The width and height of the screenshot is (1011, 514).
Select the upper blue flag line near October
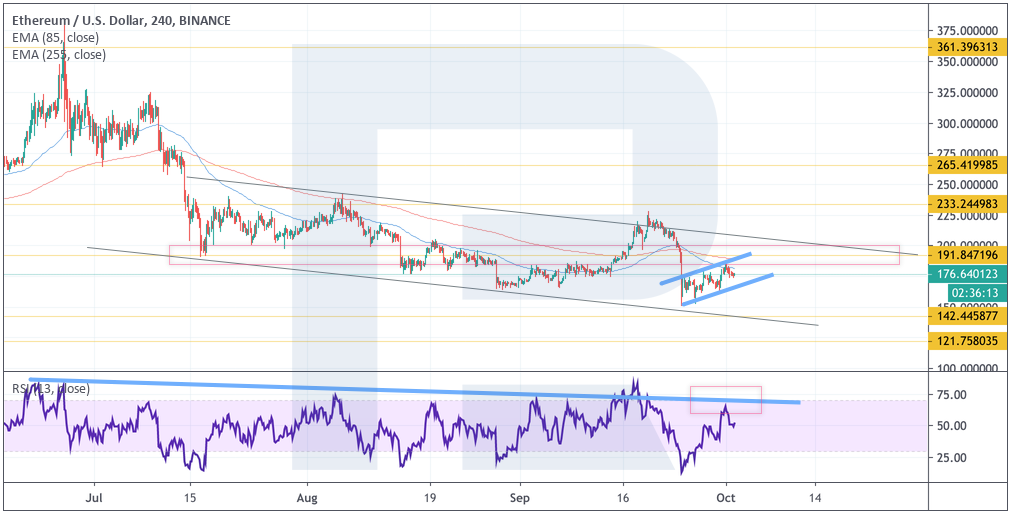point(705,269)
